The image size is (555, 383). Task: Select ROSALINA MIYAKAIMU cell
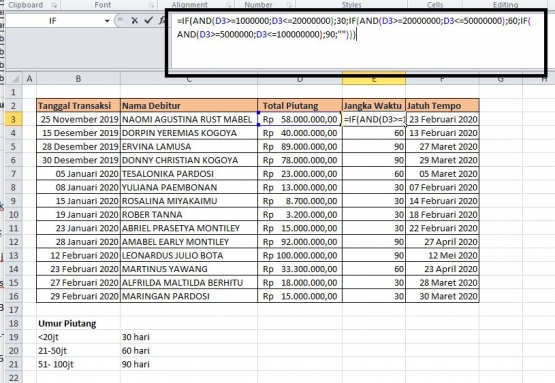click(189, 201)
